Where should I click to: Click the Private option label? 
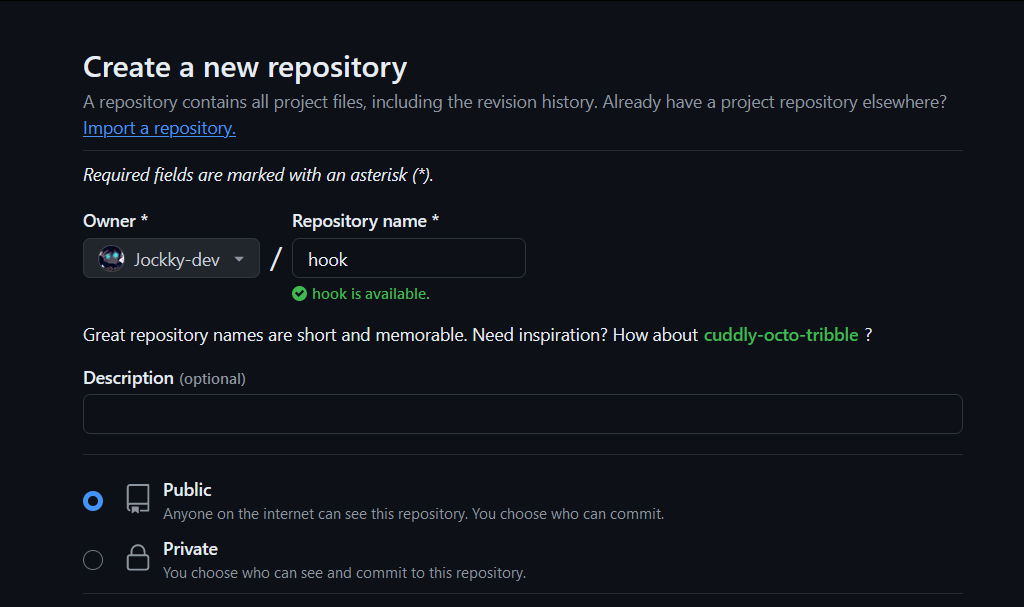(191, 549)
